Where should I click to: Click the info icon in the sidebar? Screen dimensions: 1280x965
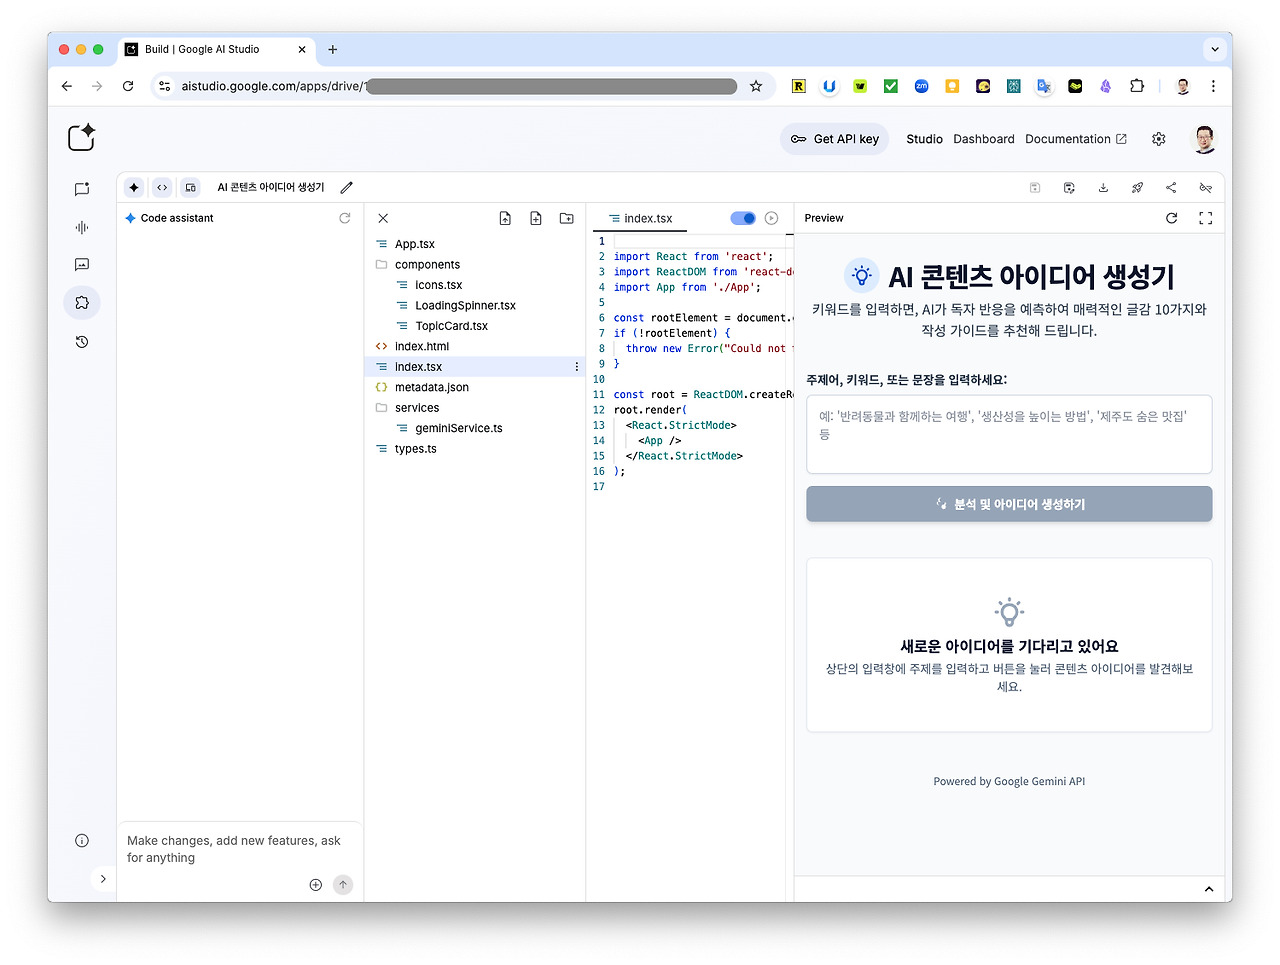coord(82,841)
